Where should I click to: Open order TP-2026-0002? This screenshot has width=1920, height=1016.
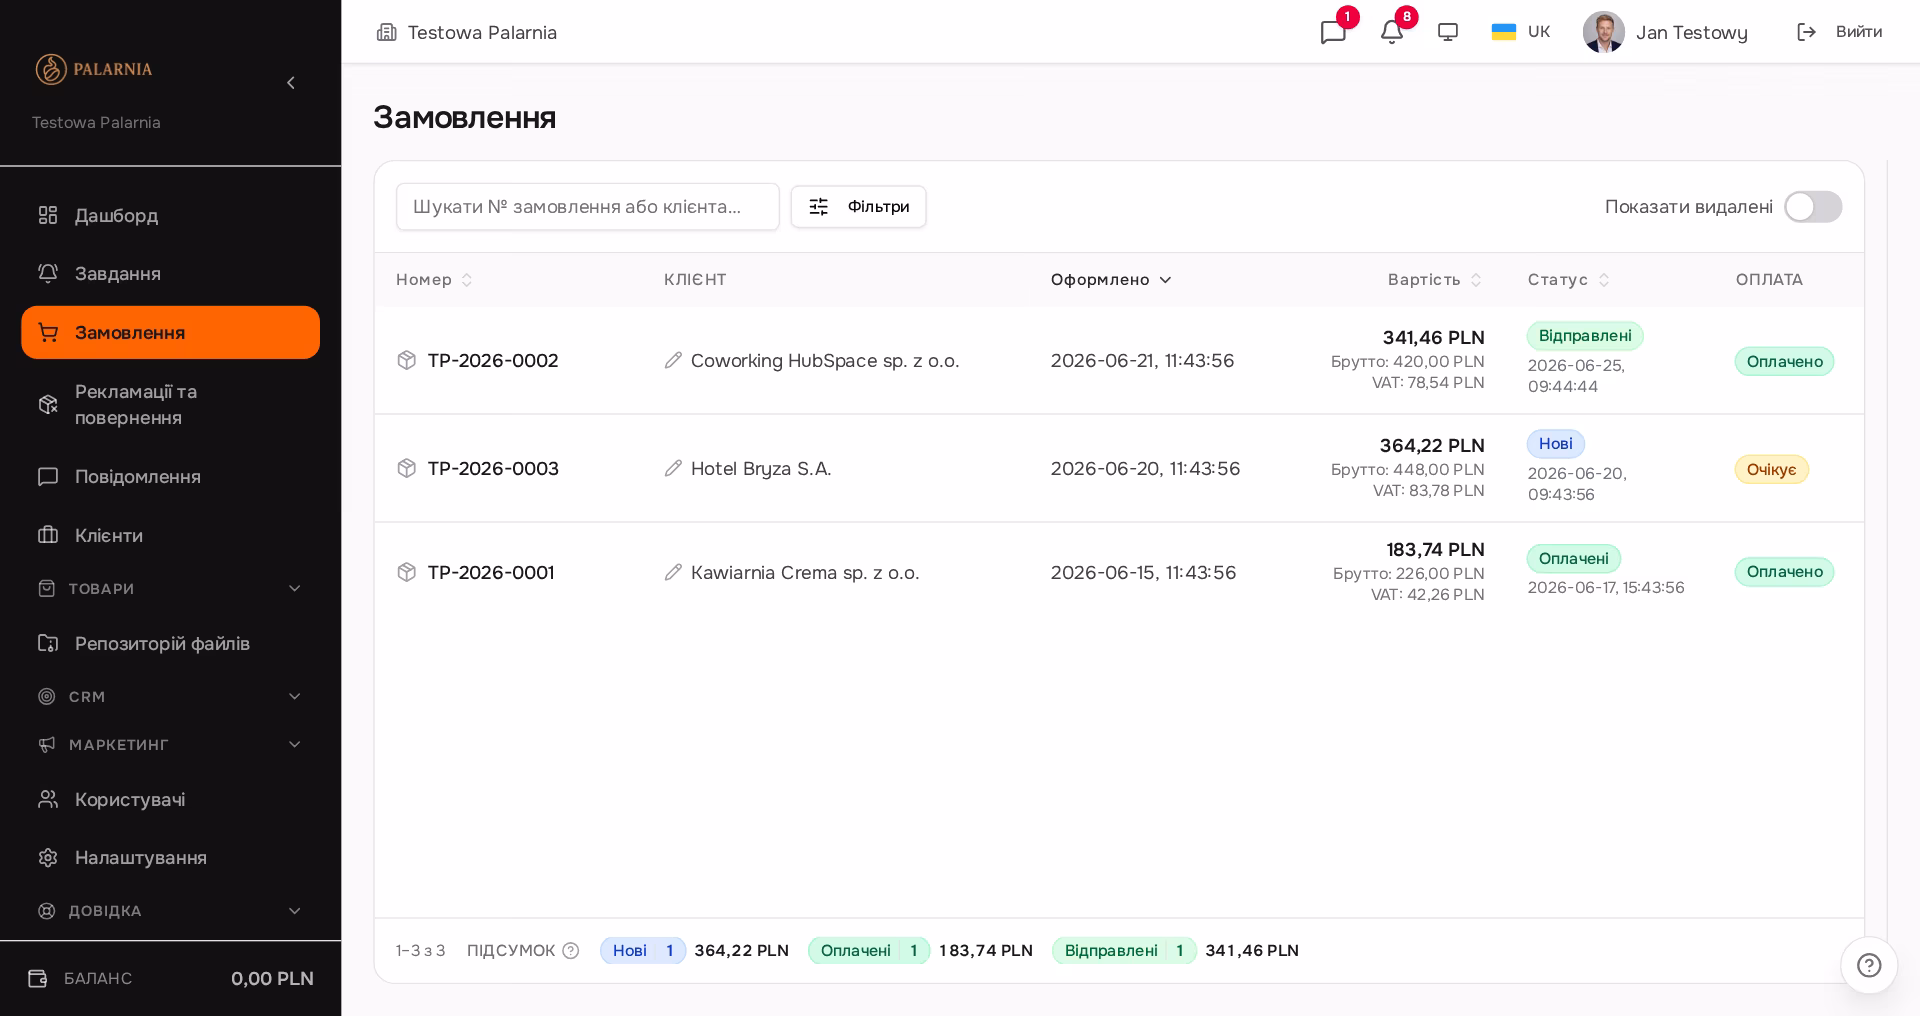click(x=493, y=360)
